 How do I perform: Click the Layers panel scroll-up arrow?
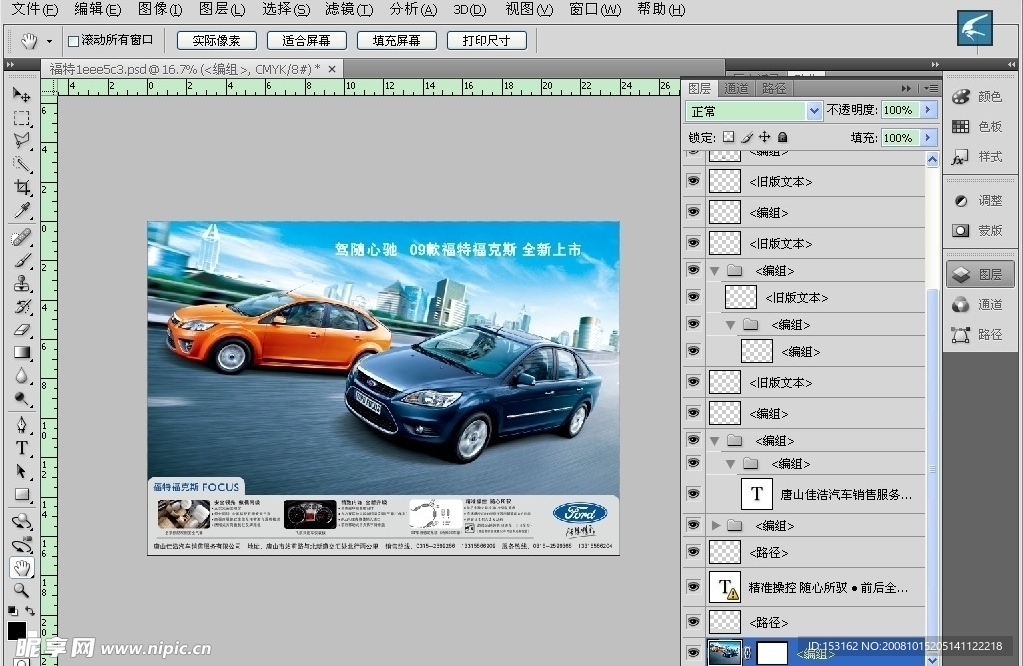(932, 159)
